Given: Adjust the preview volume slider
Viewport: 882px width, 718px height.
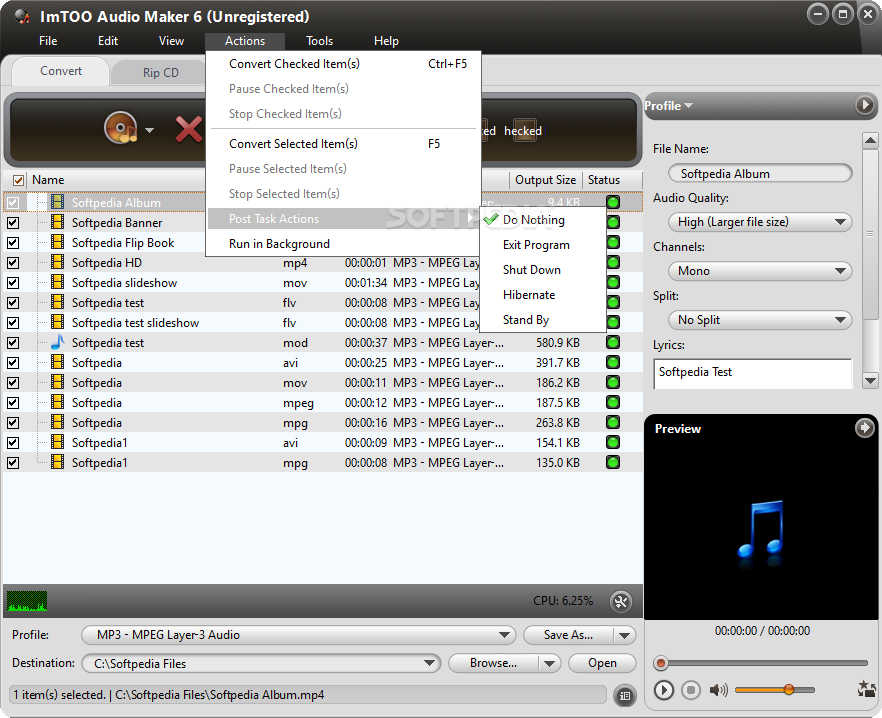Looking at the screenshot, I should click(x=774, y=689).
